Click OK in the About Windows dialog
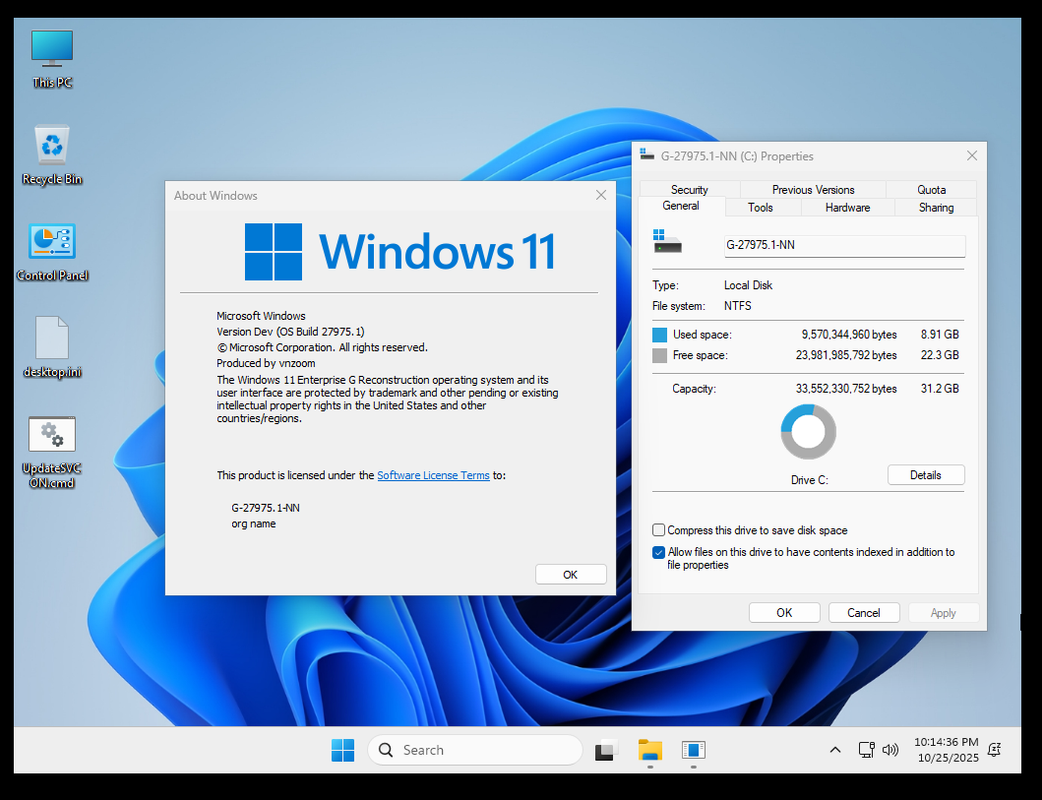The image size is (1042, 800). (x=571, y=575)
